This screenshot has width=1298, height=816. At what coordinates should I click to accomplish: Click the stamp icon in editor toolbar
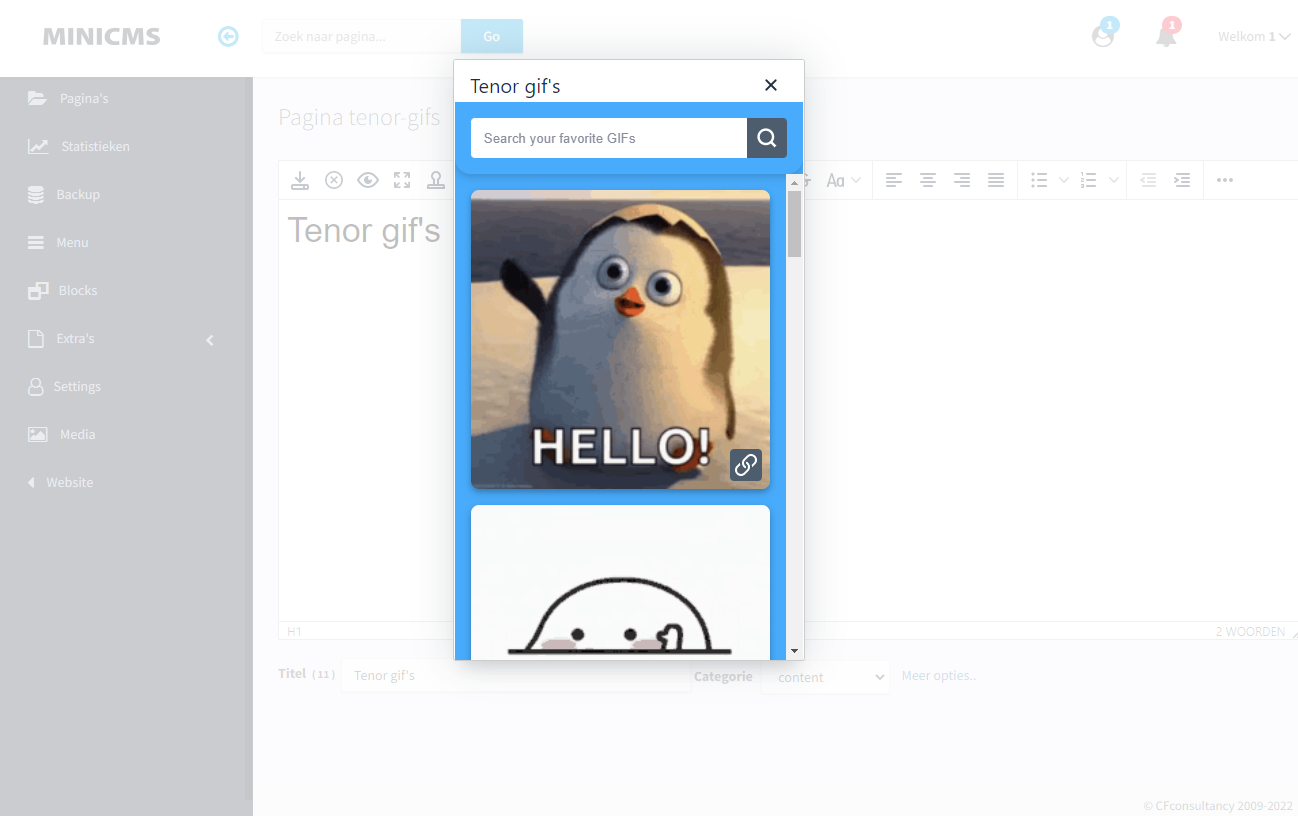[436, 180]
